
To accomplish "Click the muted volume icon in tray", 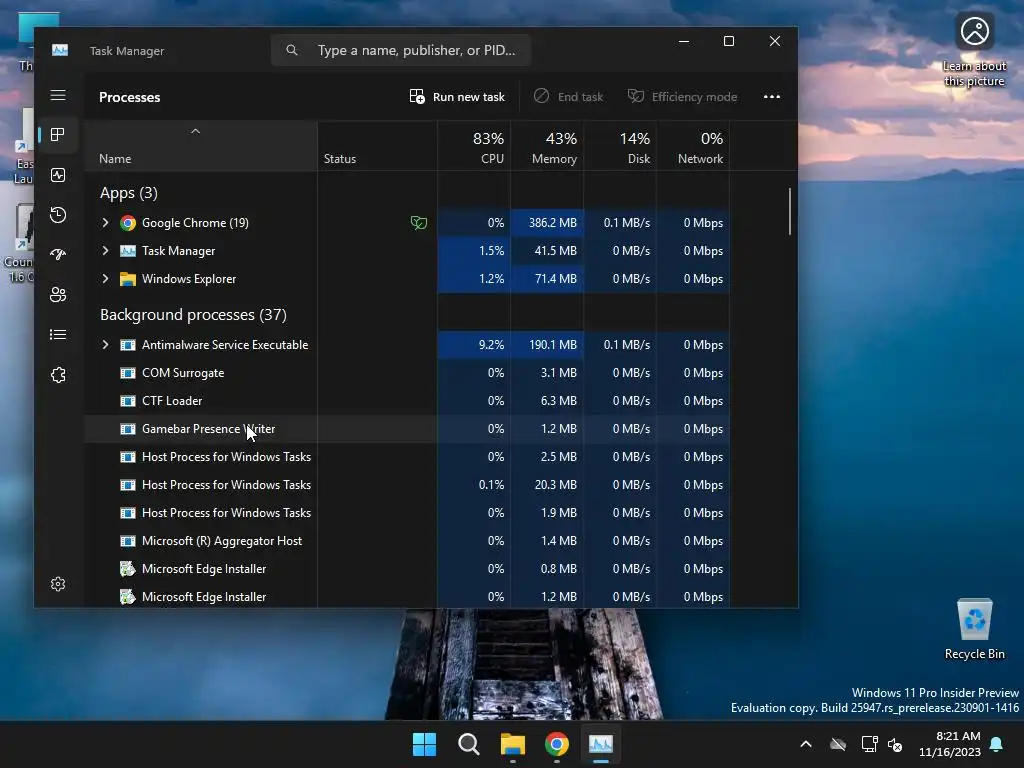I will point(896,744).
